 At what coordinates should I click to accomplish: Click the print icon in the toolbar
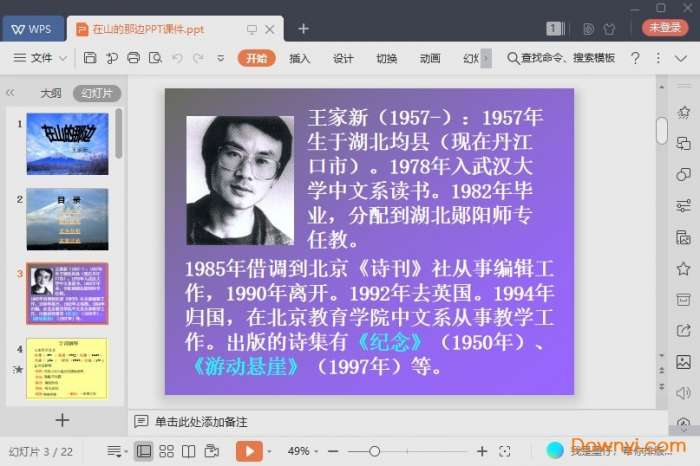tap(133, 58)
